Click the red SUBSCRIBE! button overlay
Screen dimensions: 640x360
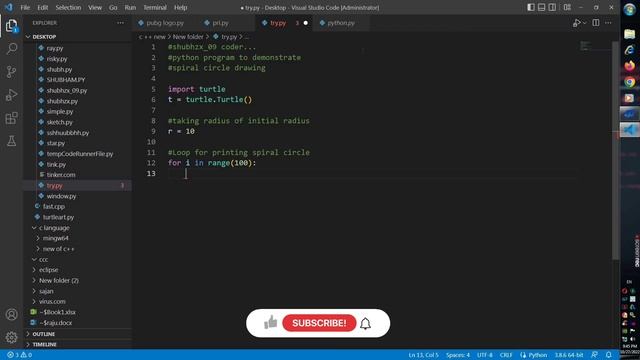click(319, 323)
